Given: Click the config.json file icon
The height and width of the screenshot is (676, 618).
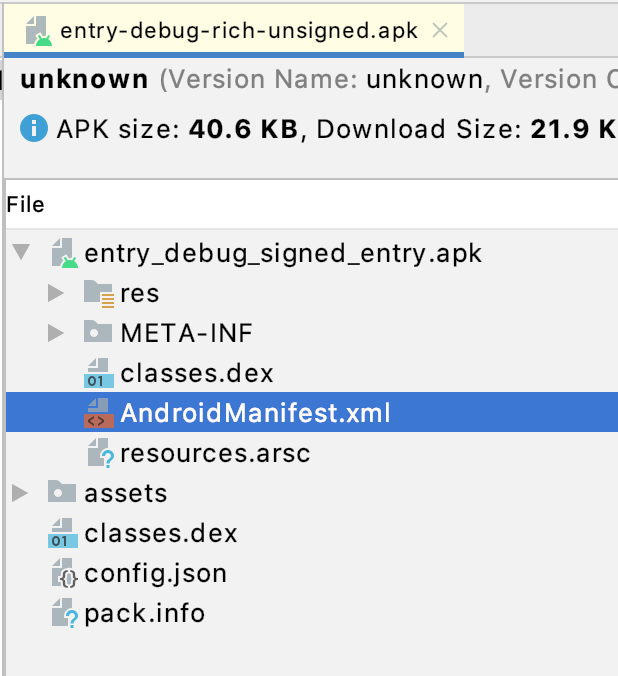Looking at the screenshot, I should pos(65,573).
